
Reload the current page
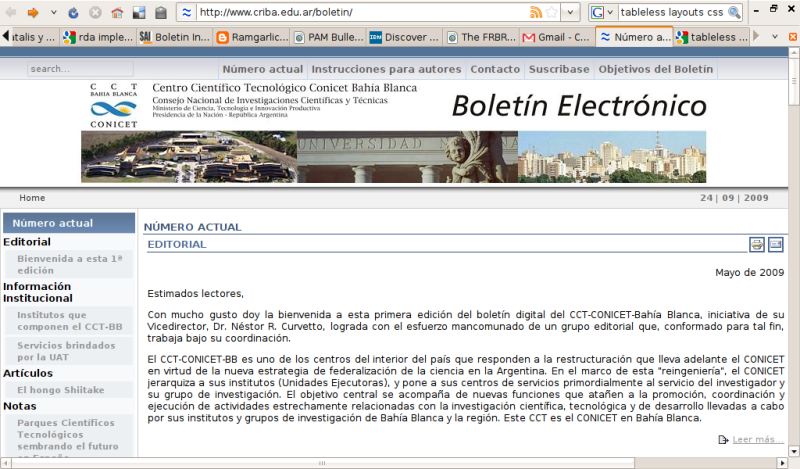click(x=75, y=13)
